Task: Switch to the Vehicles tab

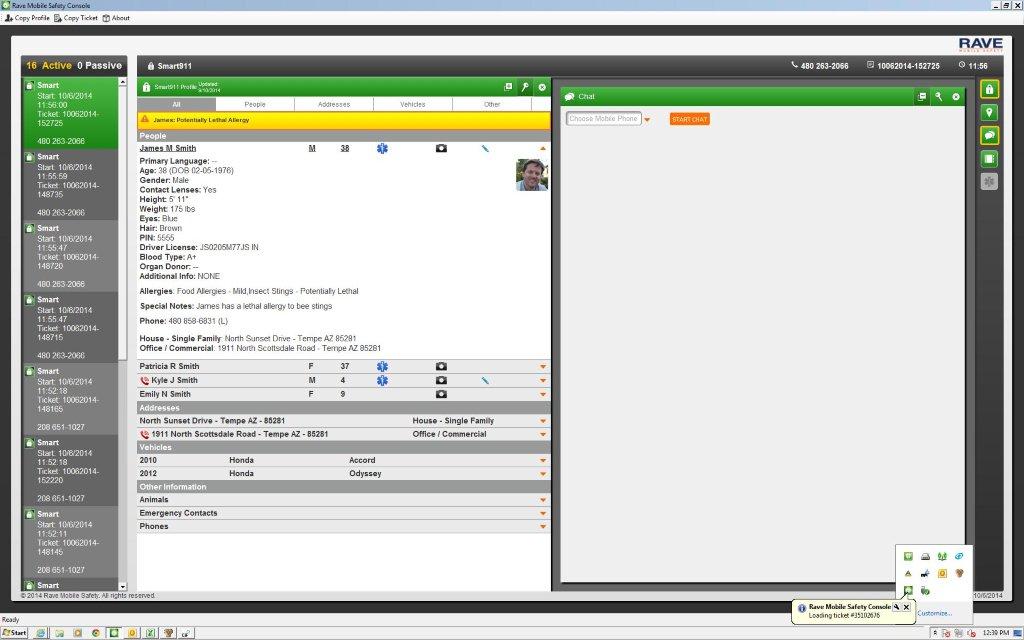Action: click(413, 104)
